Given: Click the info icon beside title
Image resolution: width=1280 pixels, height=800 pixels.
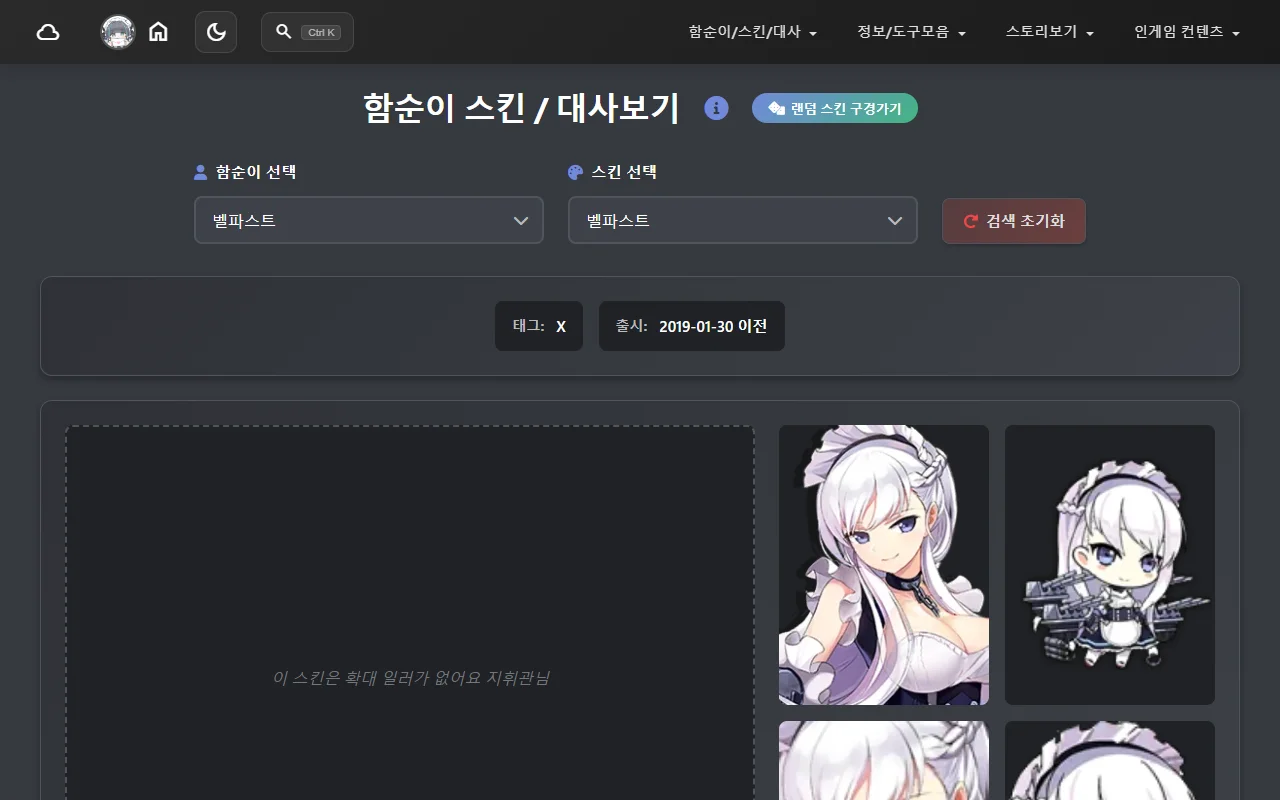Looking at the screenshot, I should pos(716,108).
